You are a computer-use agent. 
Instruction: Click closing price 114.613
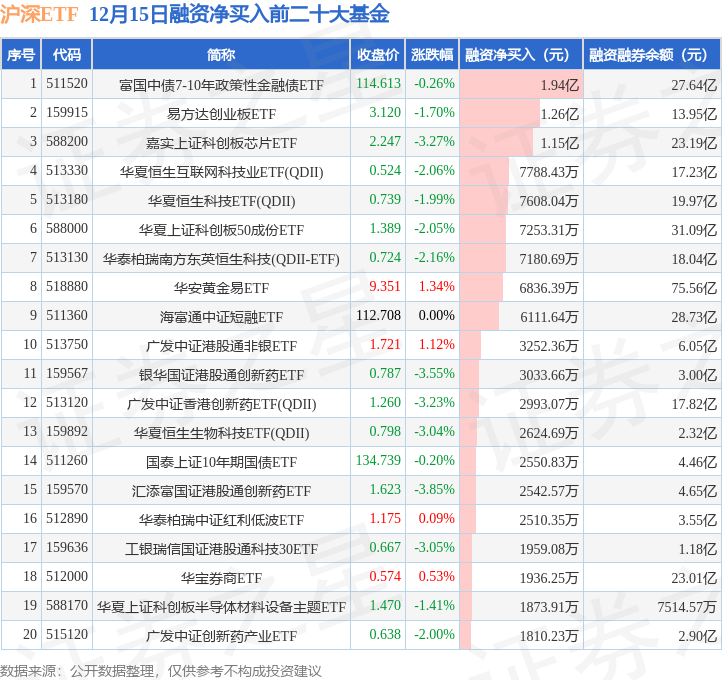pyautogui.click(x=378, y=83)
